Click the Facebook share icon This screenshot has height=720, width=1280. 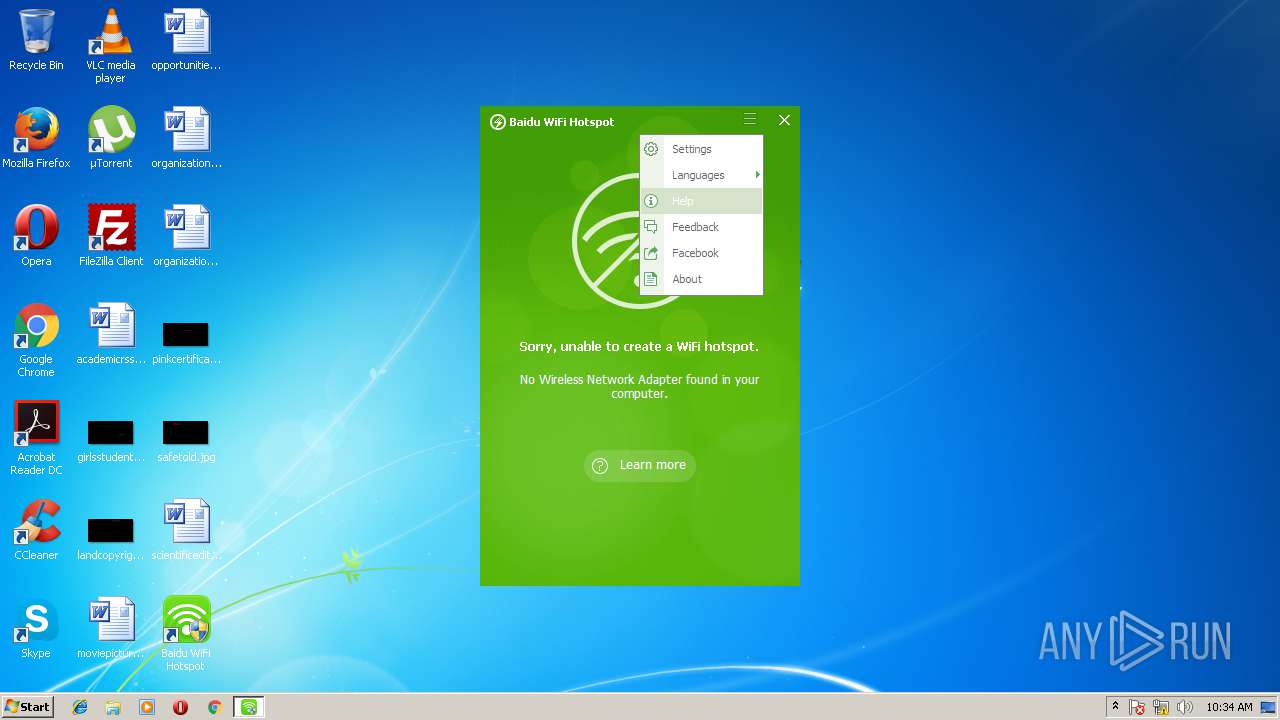point(651,253)
